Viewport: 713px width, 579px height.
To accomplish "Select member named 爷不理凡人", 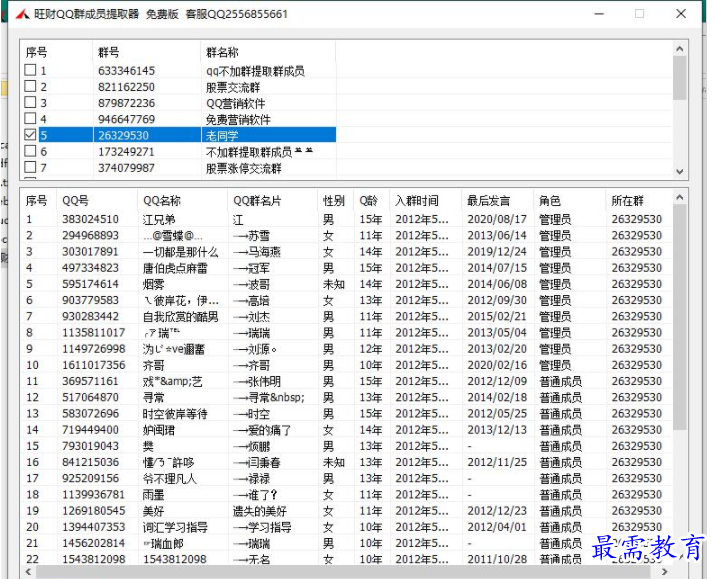I will click(x=170, y=478).
